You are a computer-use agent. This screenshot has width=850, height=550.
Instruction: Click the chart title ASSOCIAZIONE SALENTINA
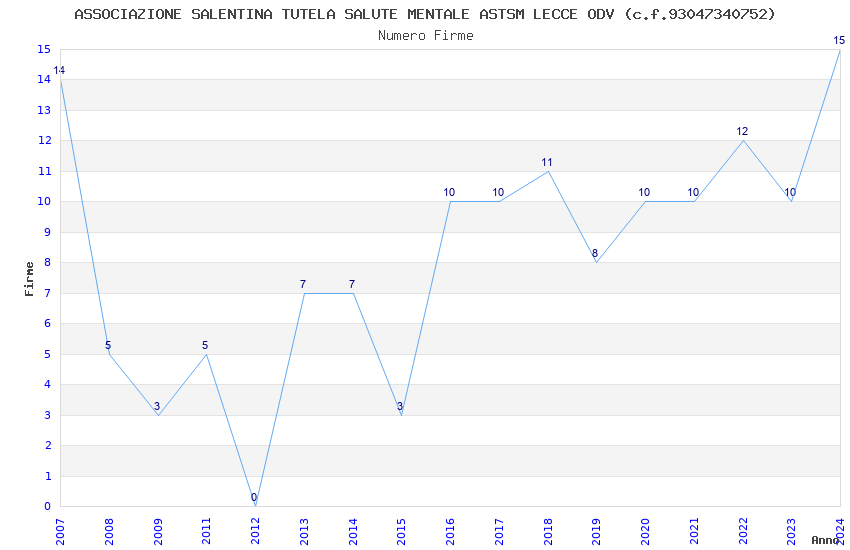tap(173, 14)
